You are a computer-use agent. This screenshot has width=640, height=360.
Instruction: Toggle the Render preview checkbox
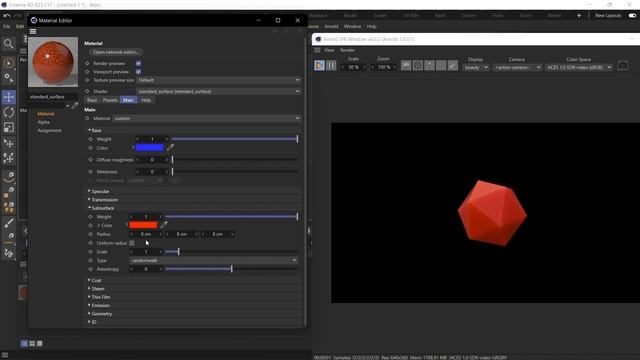138,63
